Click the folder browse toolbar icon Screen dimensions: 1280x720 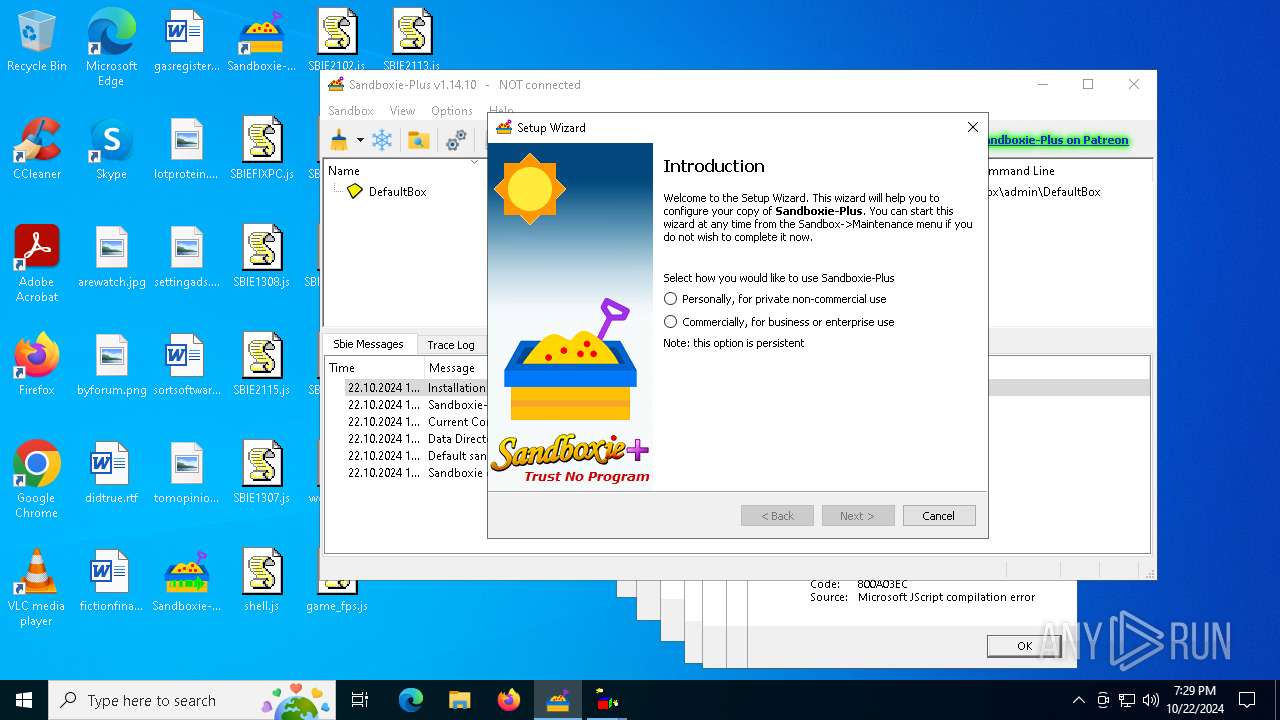pyautogui.click(x=419, y=140)
